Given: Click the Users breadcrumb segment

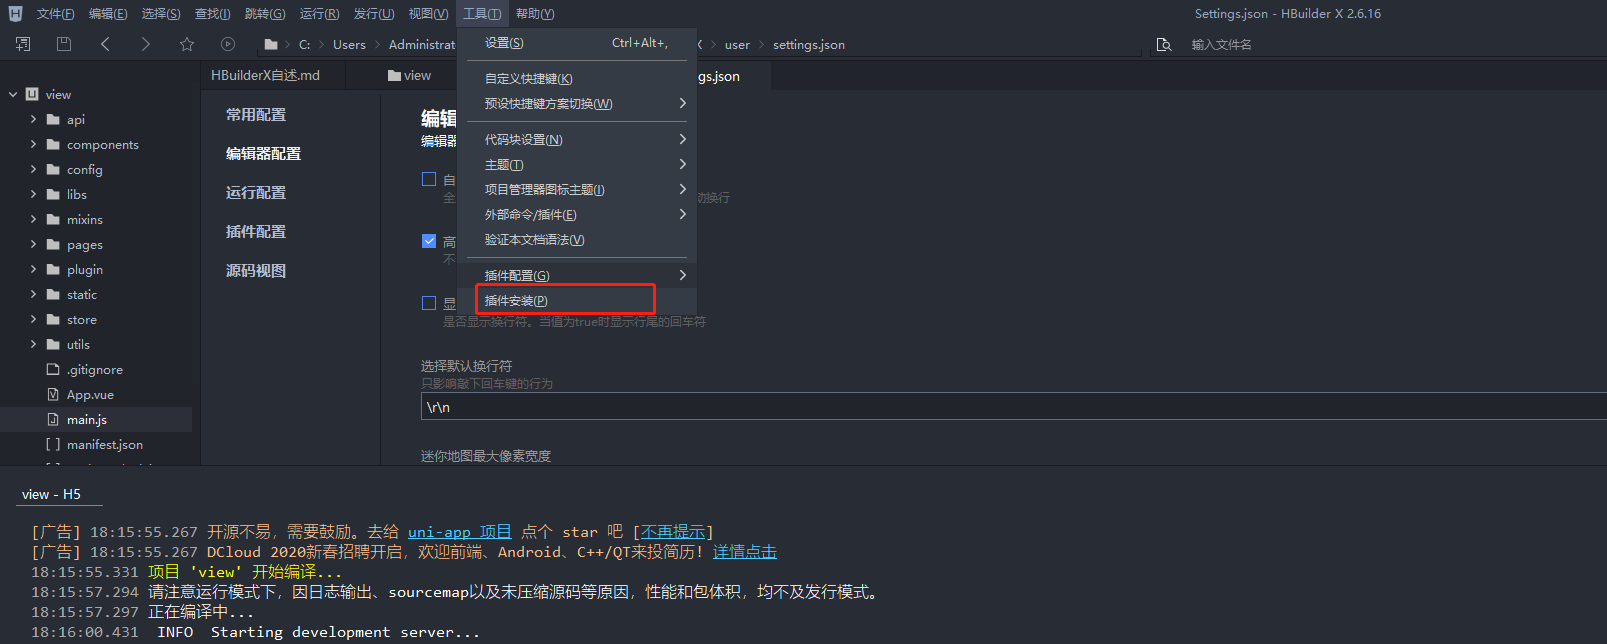Looking at the screenshot, I should coord(349,44).
